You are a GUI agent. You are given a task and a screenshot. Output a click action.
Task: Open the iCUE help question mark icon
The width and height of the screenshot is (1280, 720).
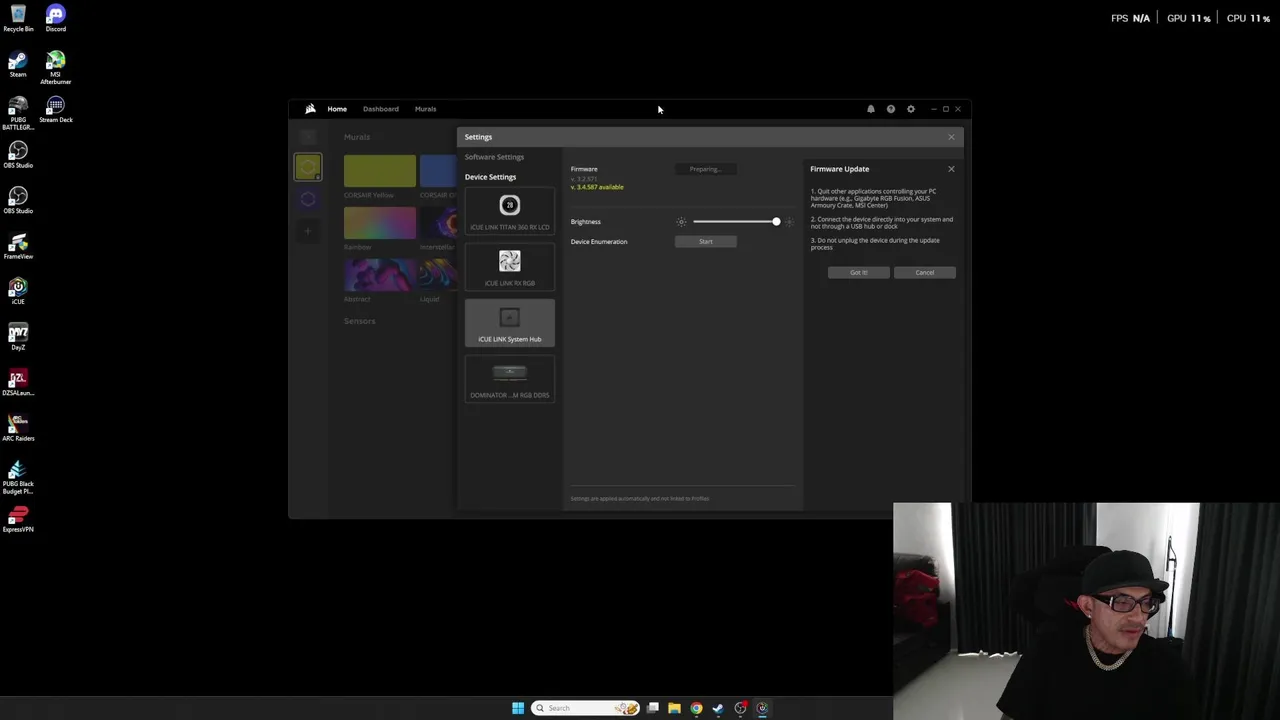(891, 109)
